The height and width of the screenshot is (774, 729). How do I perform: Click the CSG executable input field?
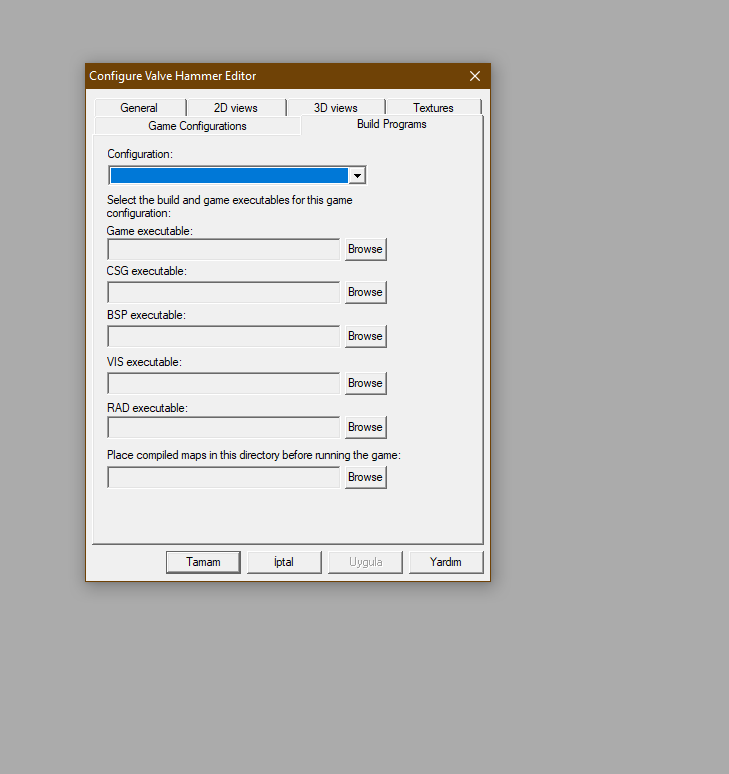coord(224,292)
